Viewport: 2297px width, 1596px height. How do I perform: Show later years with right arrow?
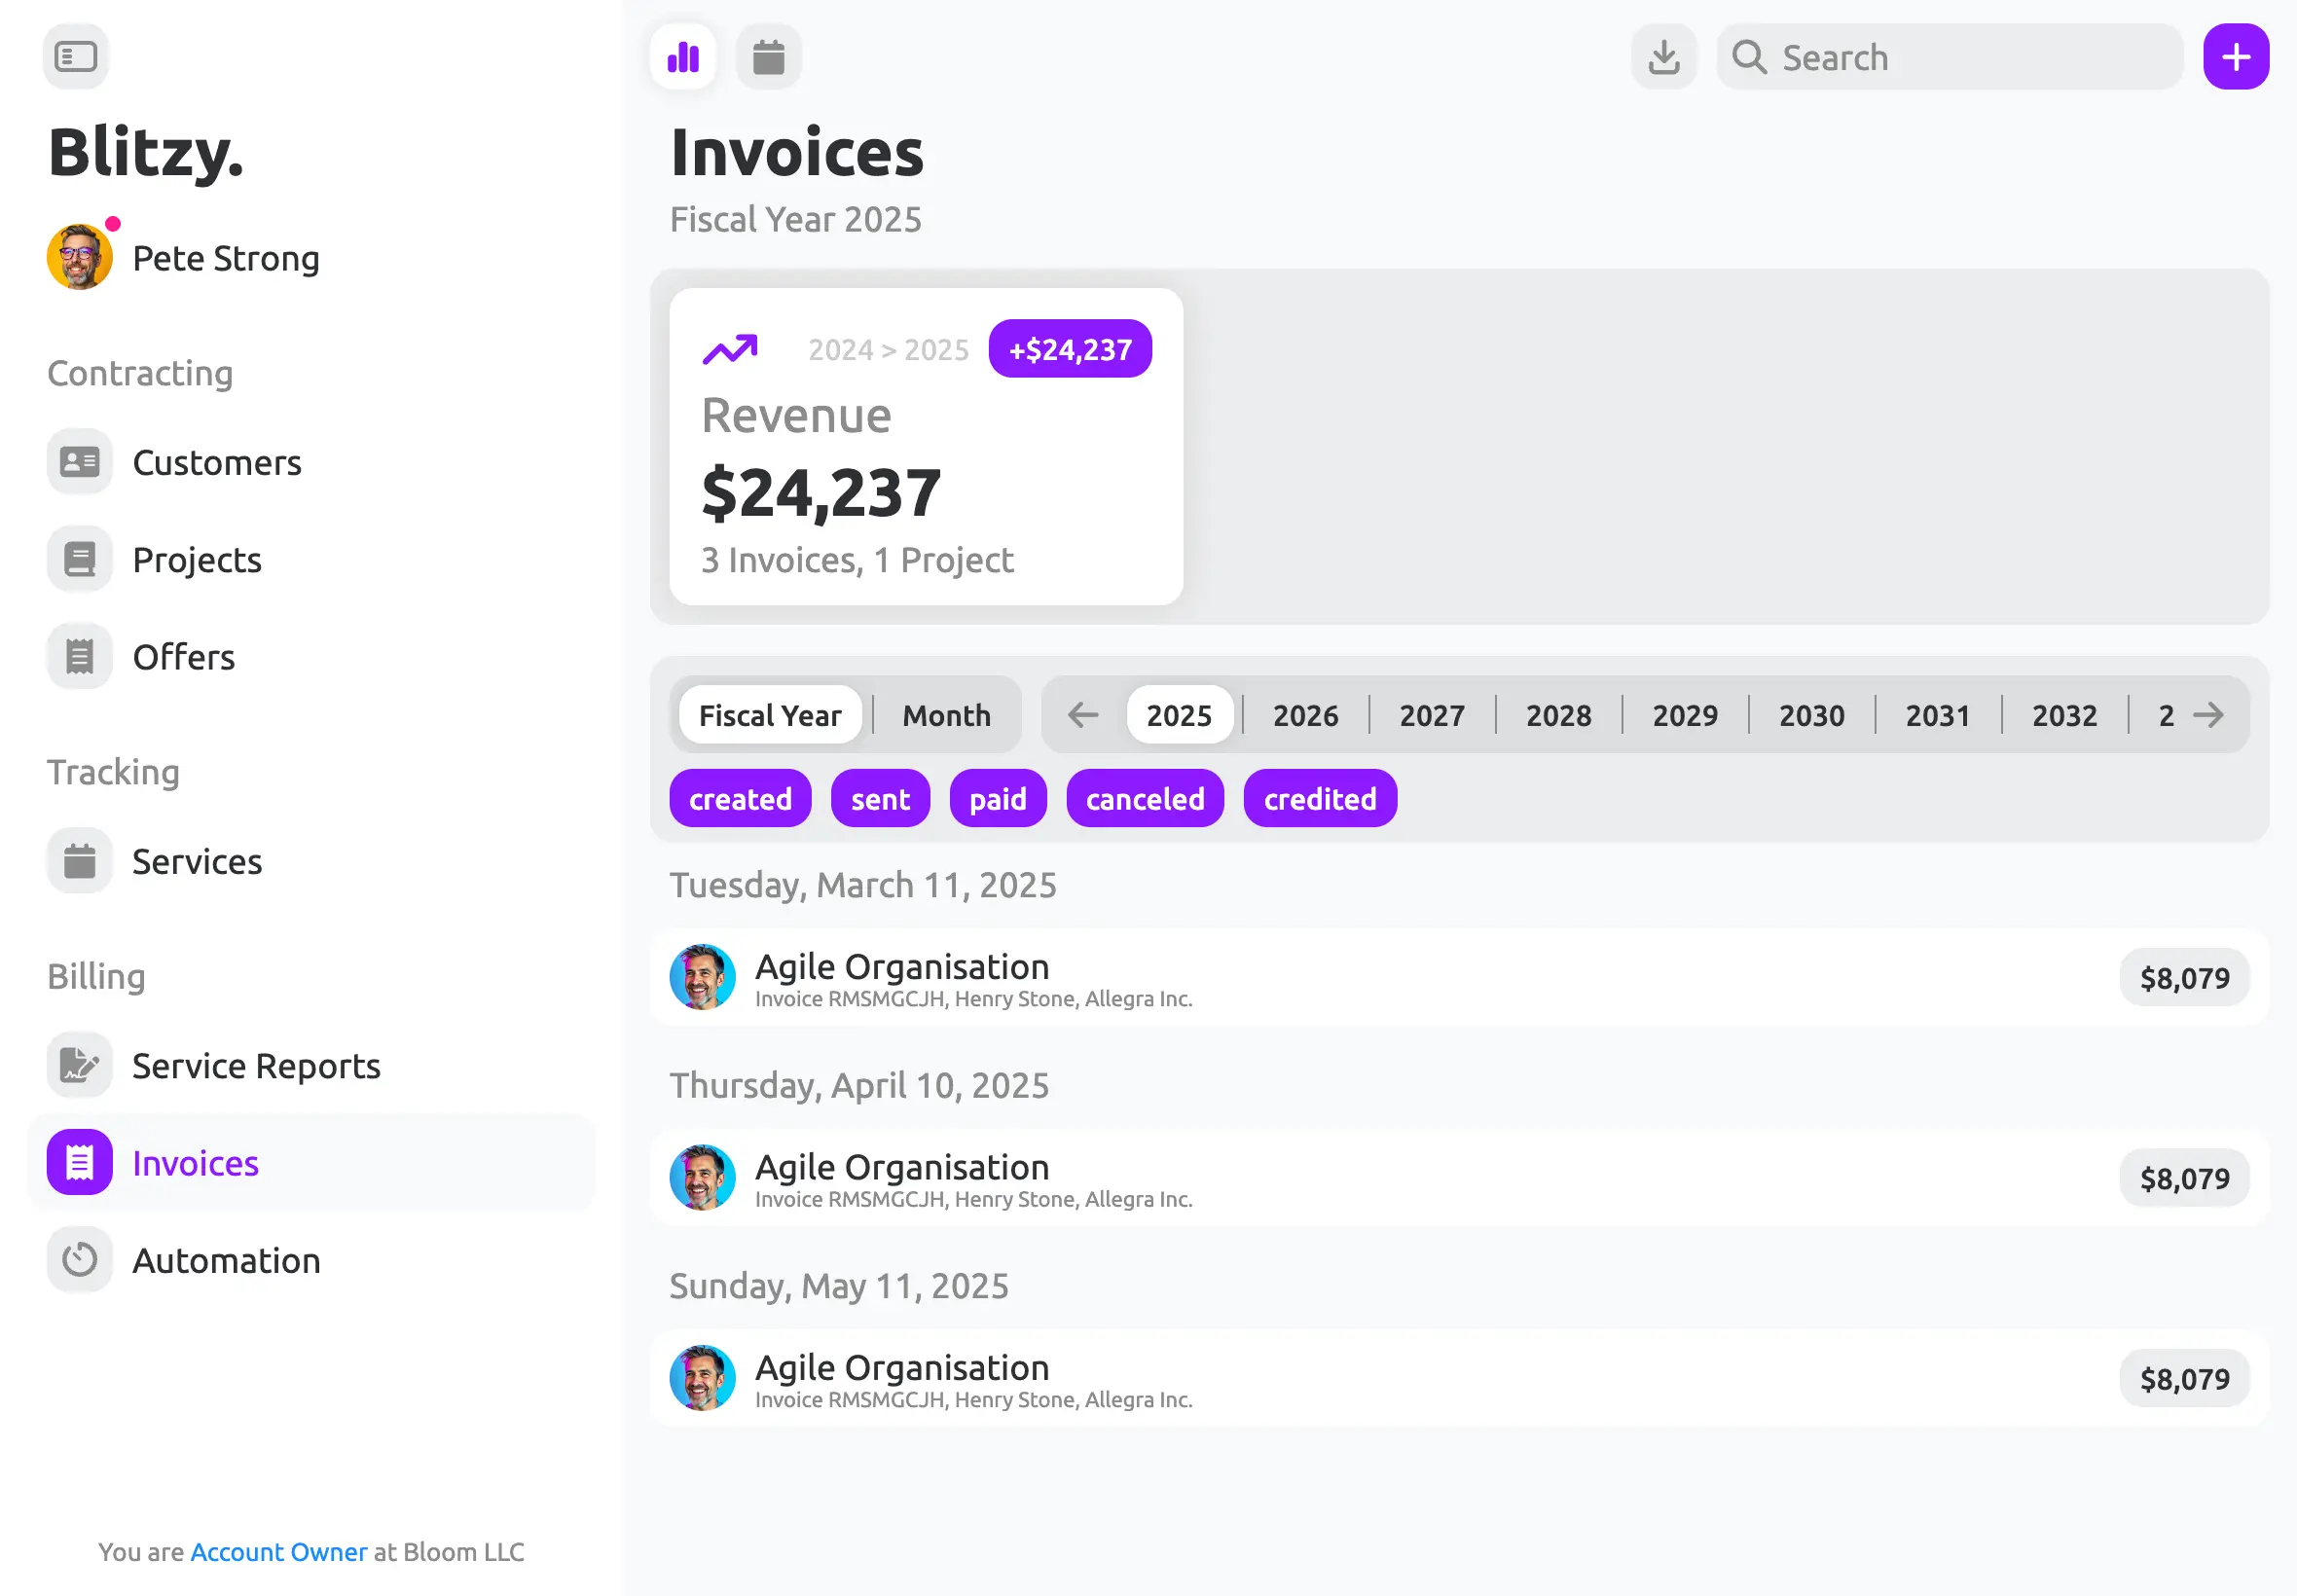click(2208, 715)
